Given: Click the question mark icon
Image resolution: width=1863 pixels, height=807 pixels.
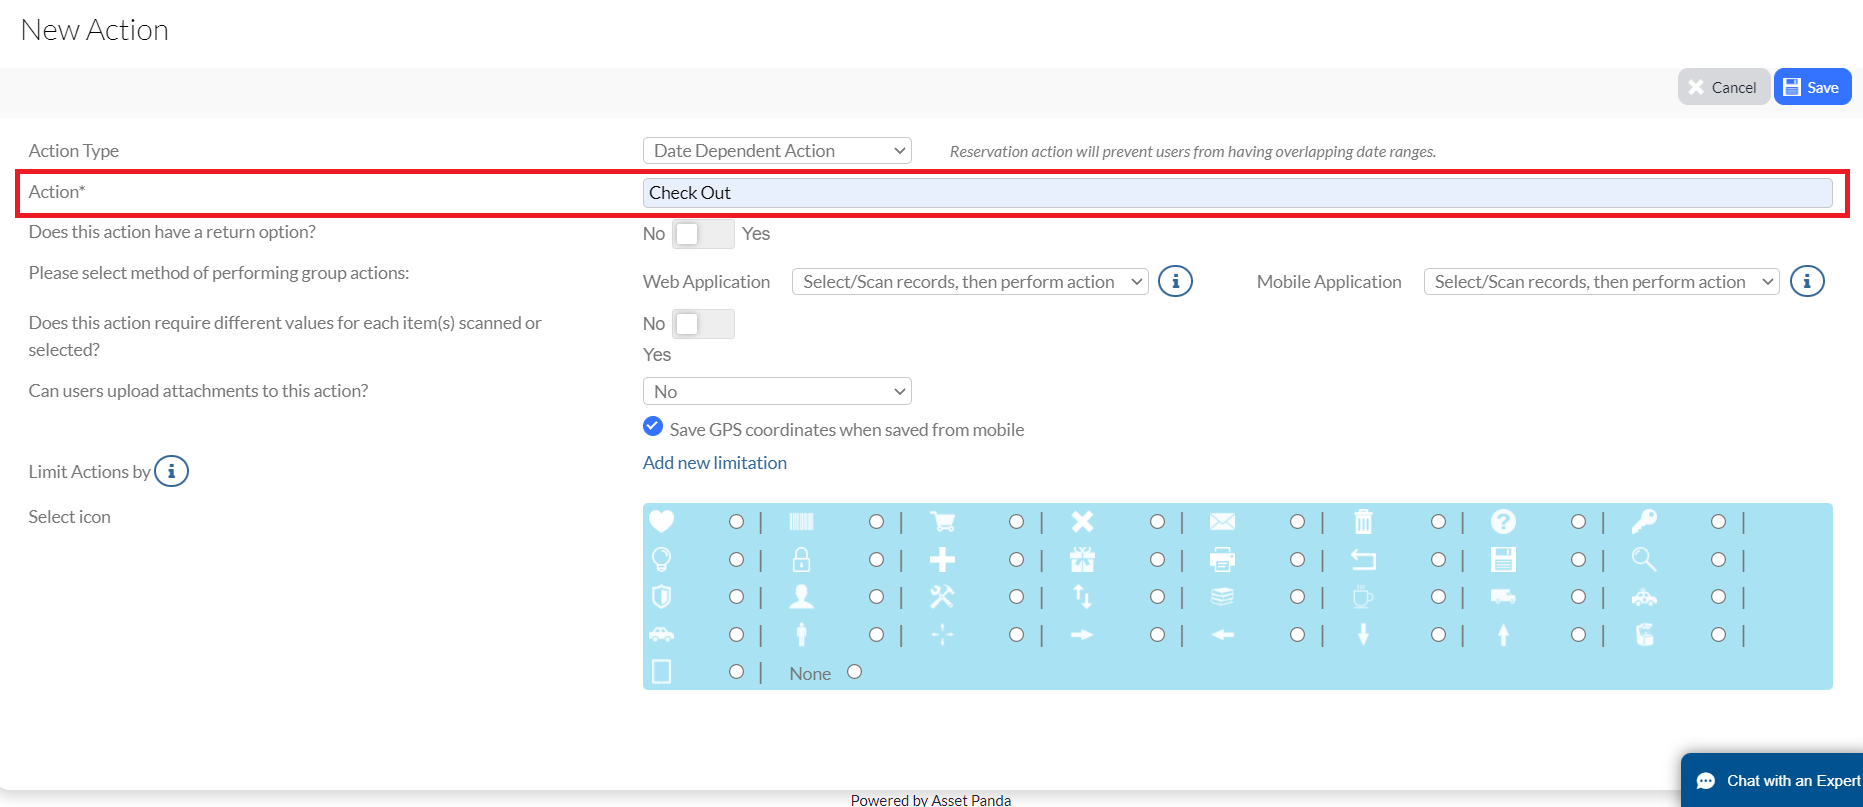Looking at the screenshot, I should coord(1503,521).
